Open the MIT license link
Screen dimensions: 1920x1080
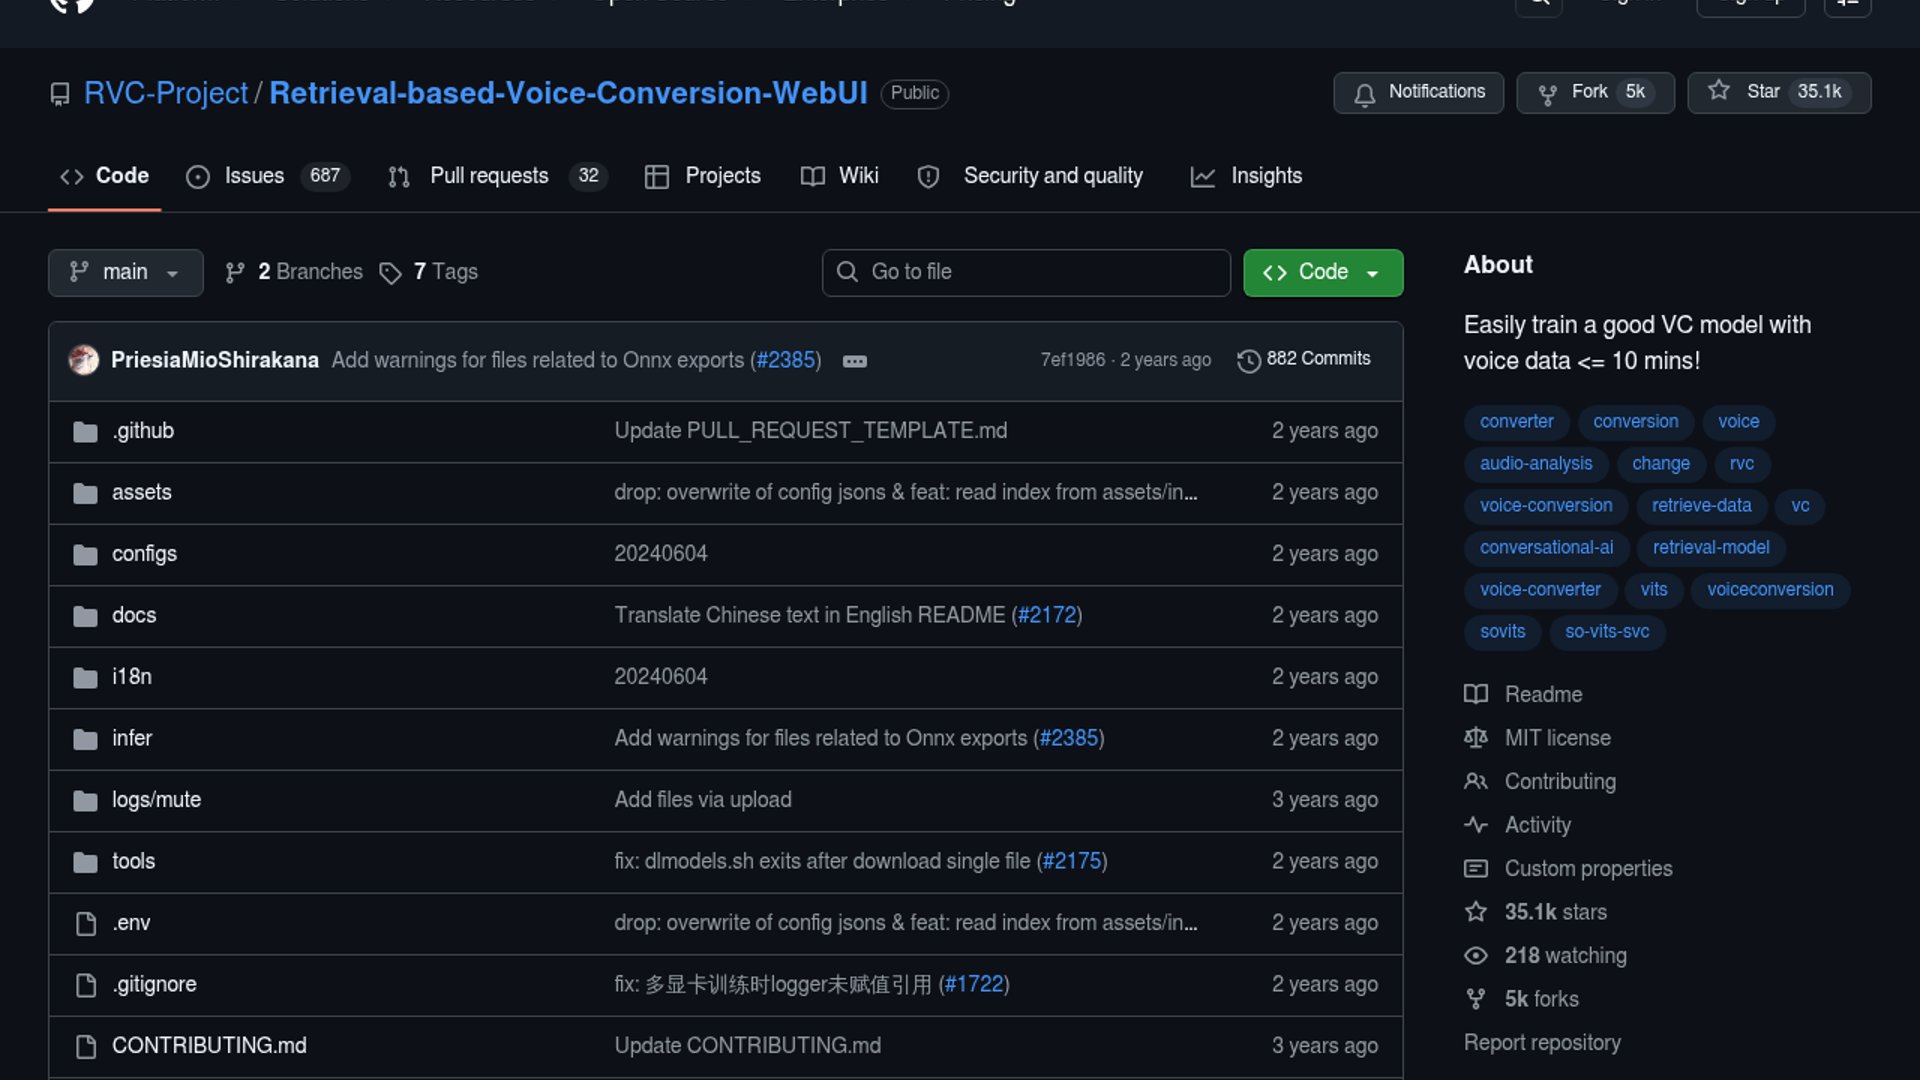tap(1557, 738)
